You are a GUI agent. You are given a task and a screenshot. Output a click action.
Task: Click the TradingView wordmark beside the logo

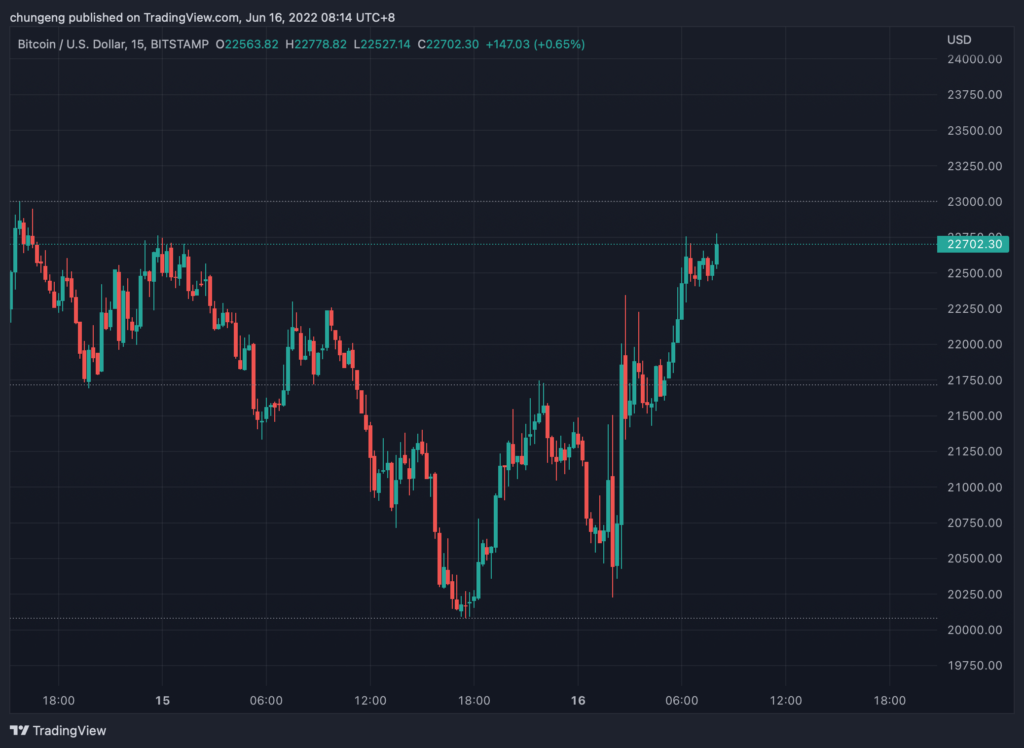[x=69, y=731]
